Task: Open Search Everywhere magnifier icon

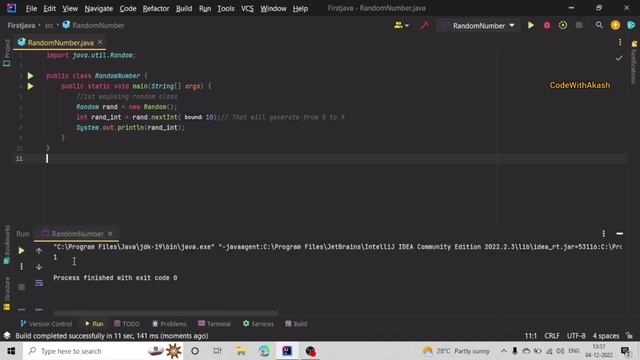Action: pos(599,25)
